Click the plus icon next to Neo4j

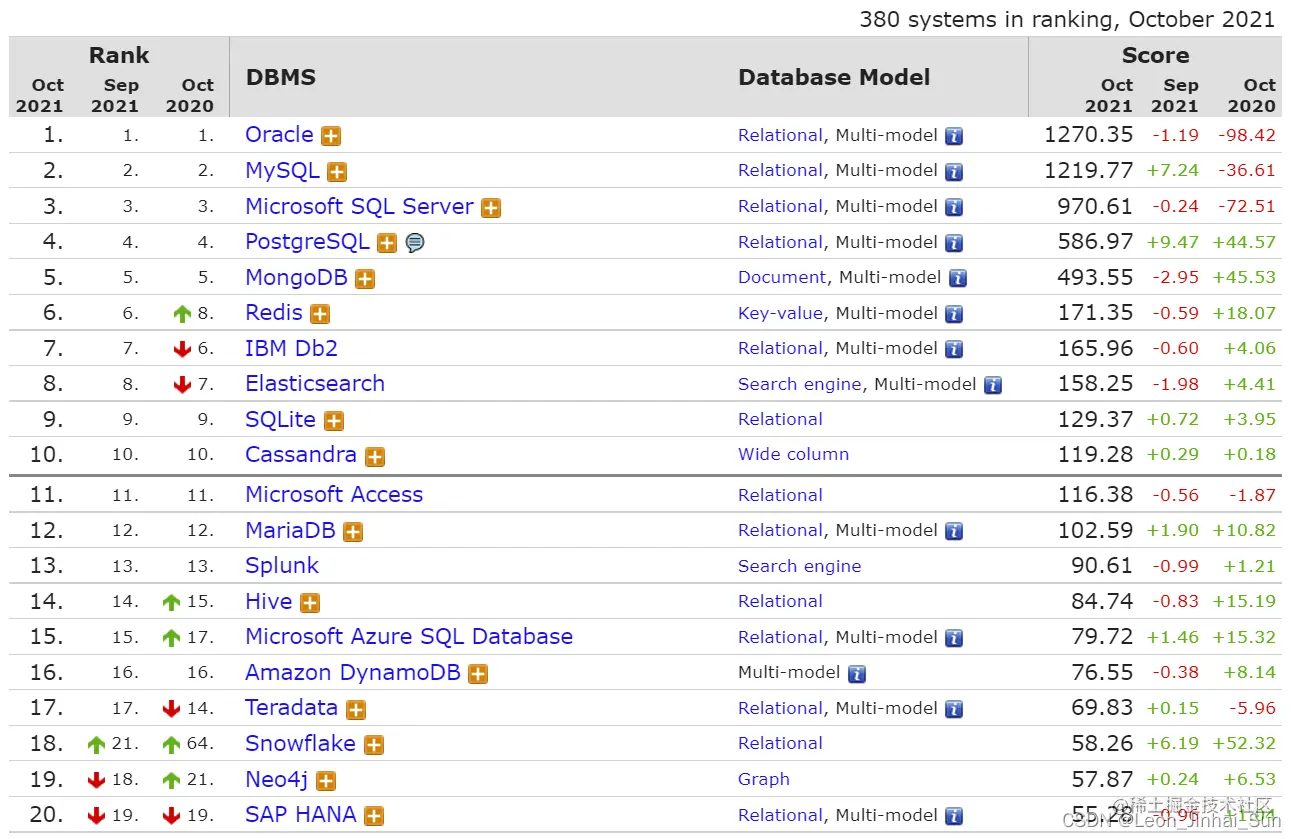click(326, 781)
